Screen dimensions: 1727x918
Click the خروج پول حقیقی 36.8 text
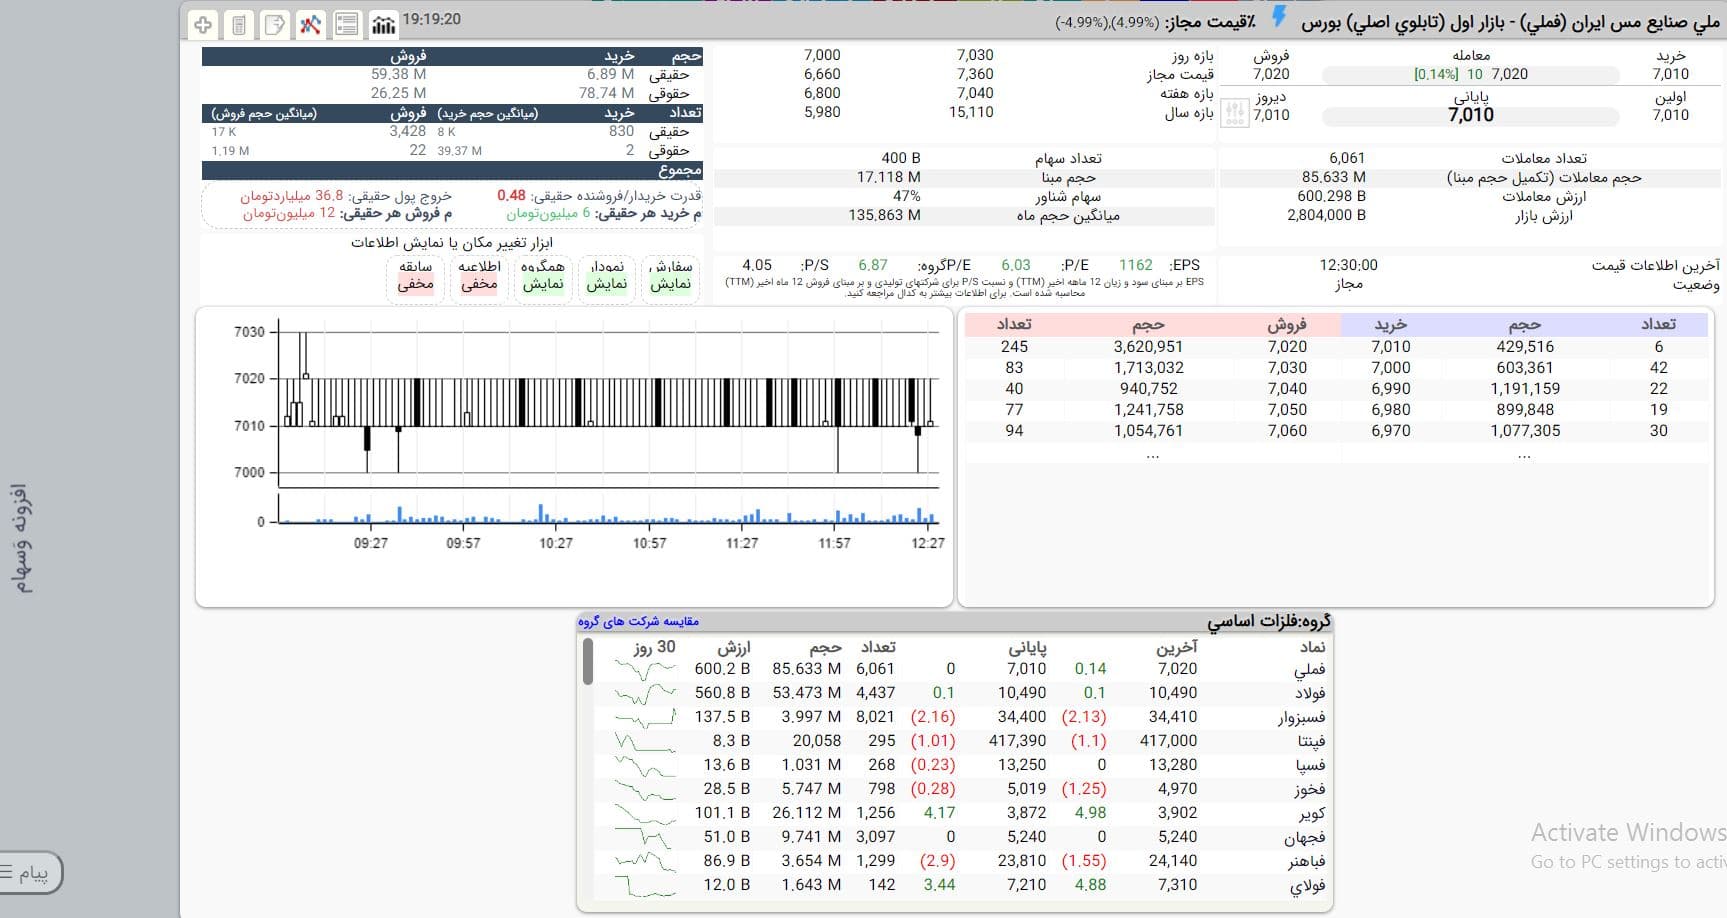[346, 196]
